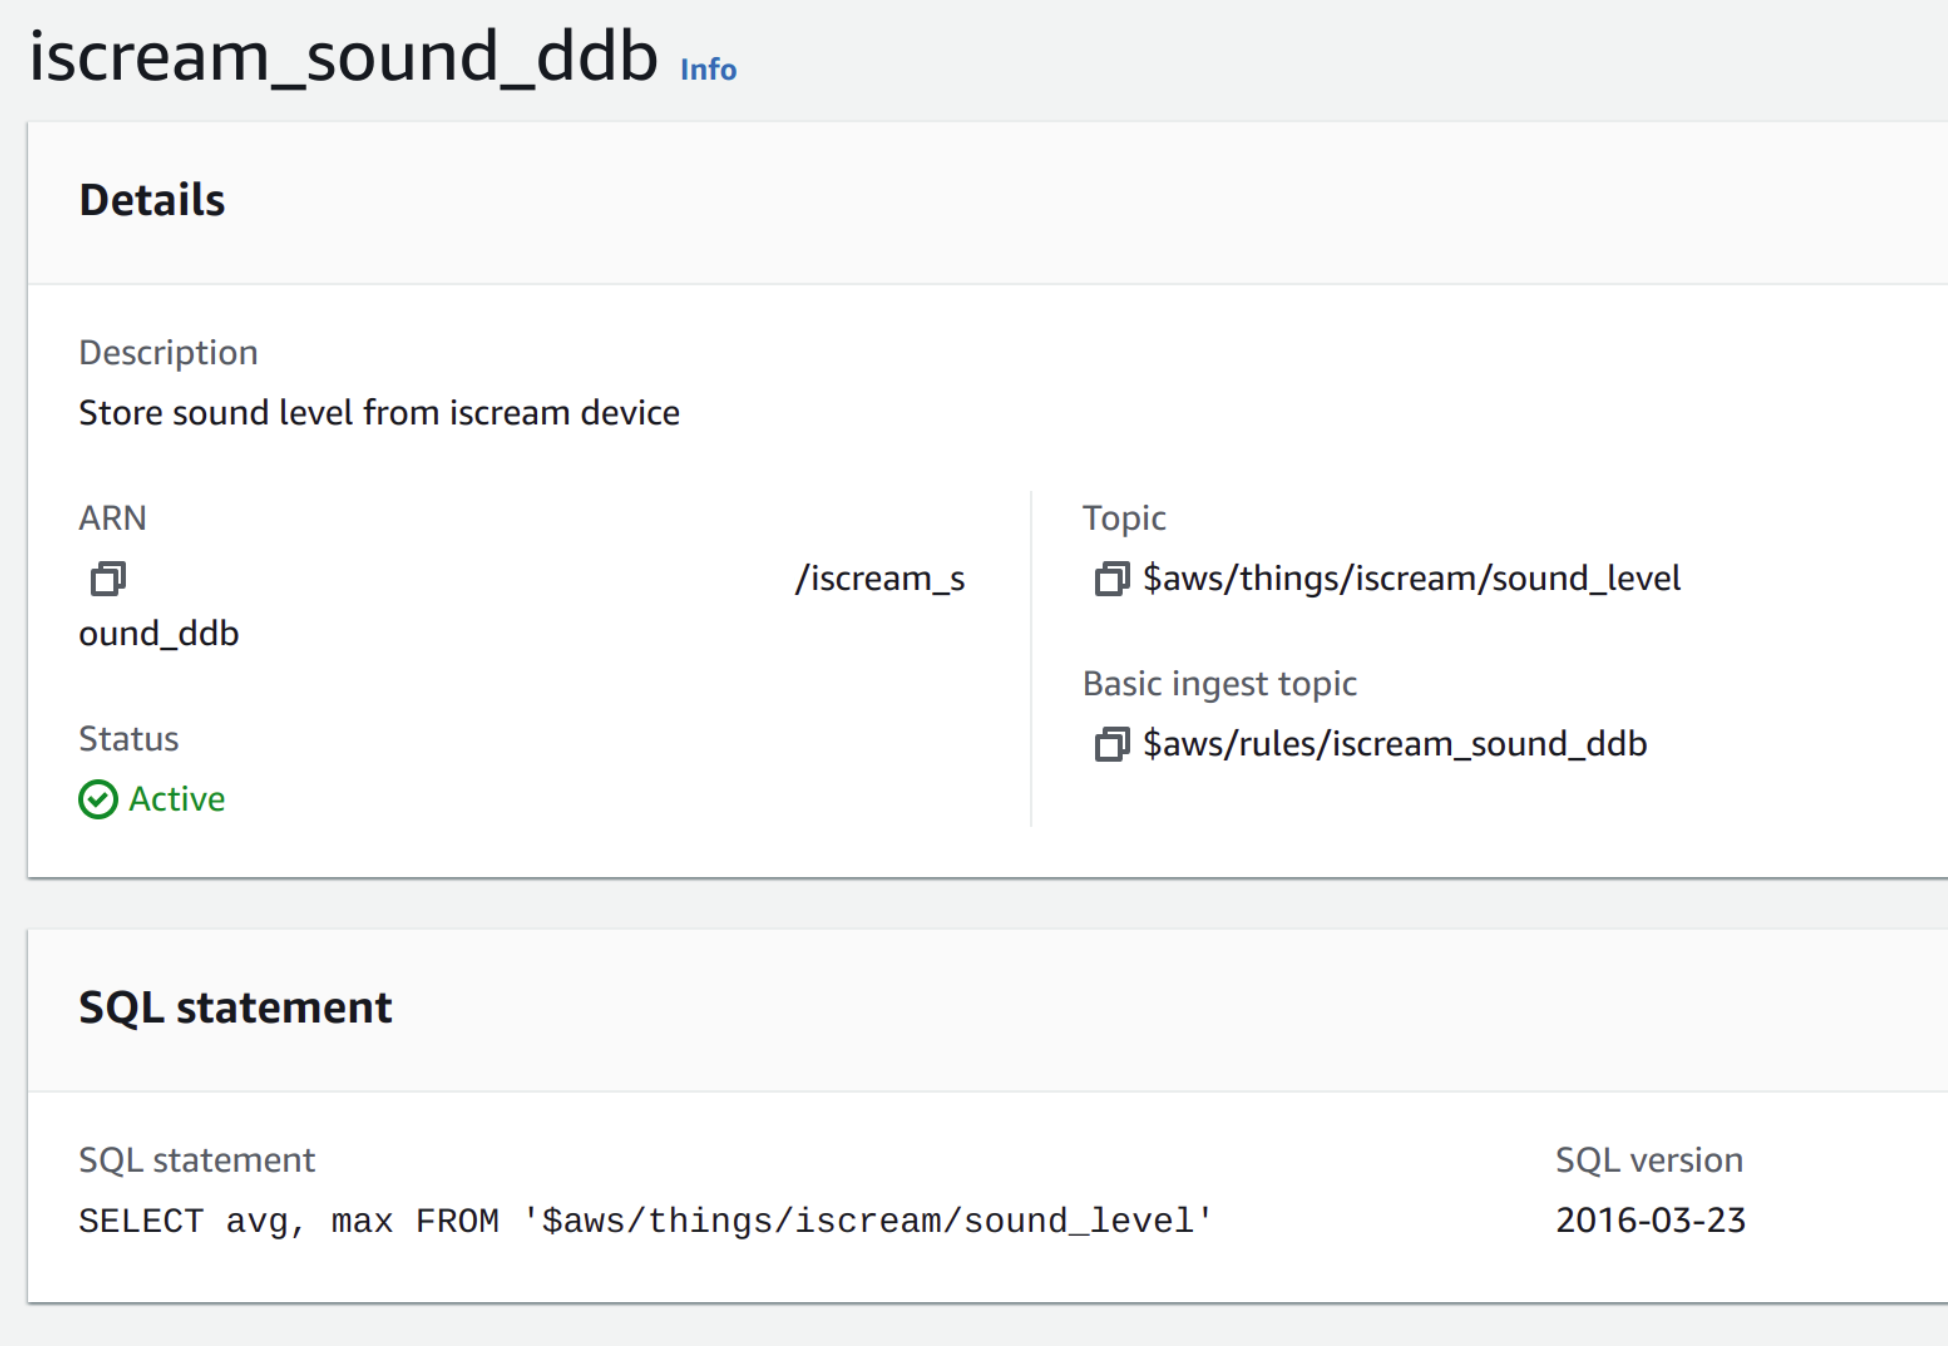Click the SELECT avg, max query text
1948x1346 pixels.
645,1220
